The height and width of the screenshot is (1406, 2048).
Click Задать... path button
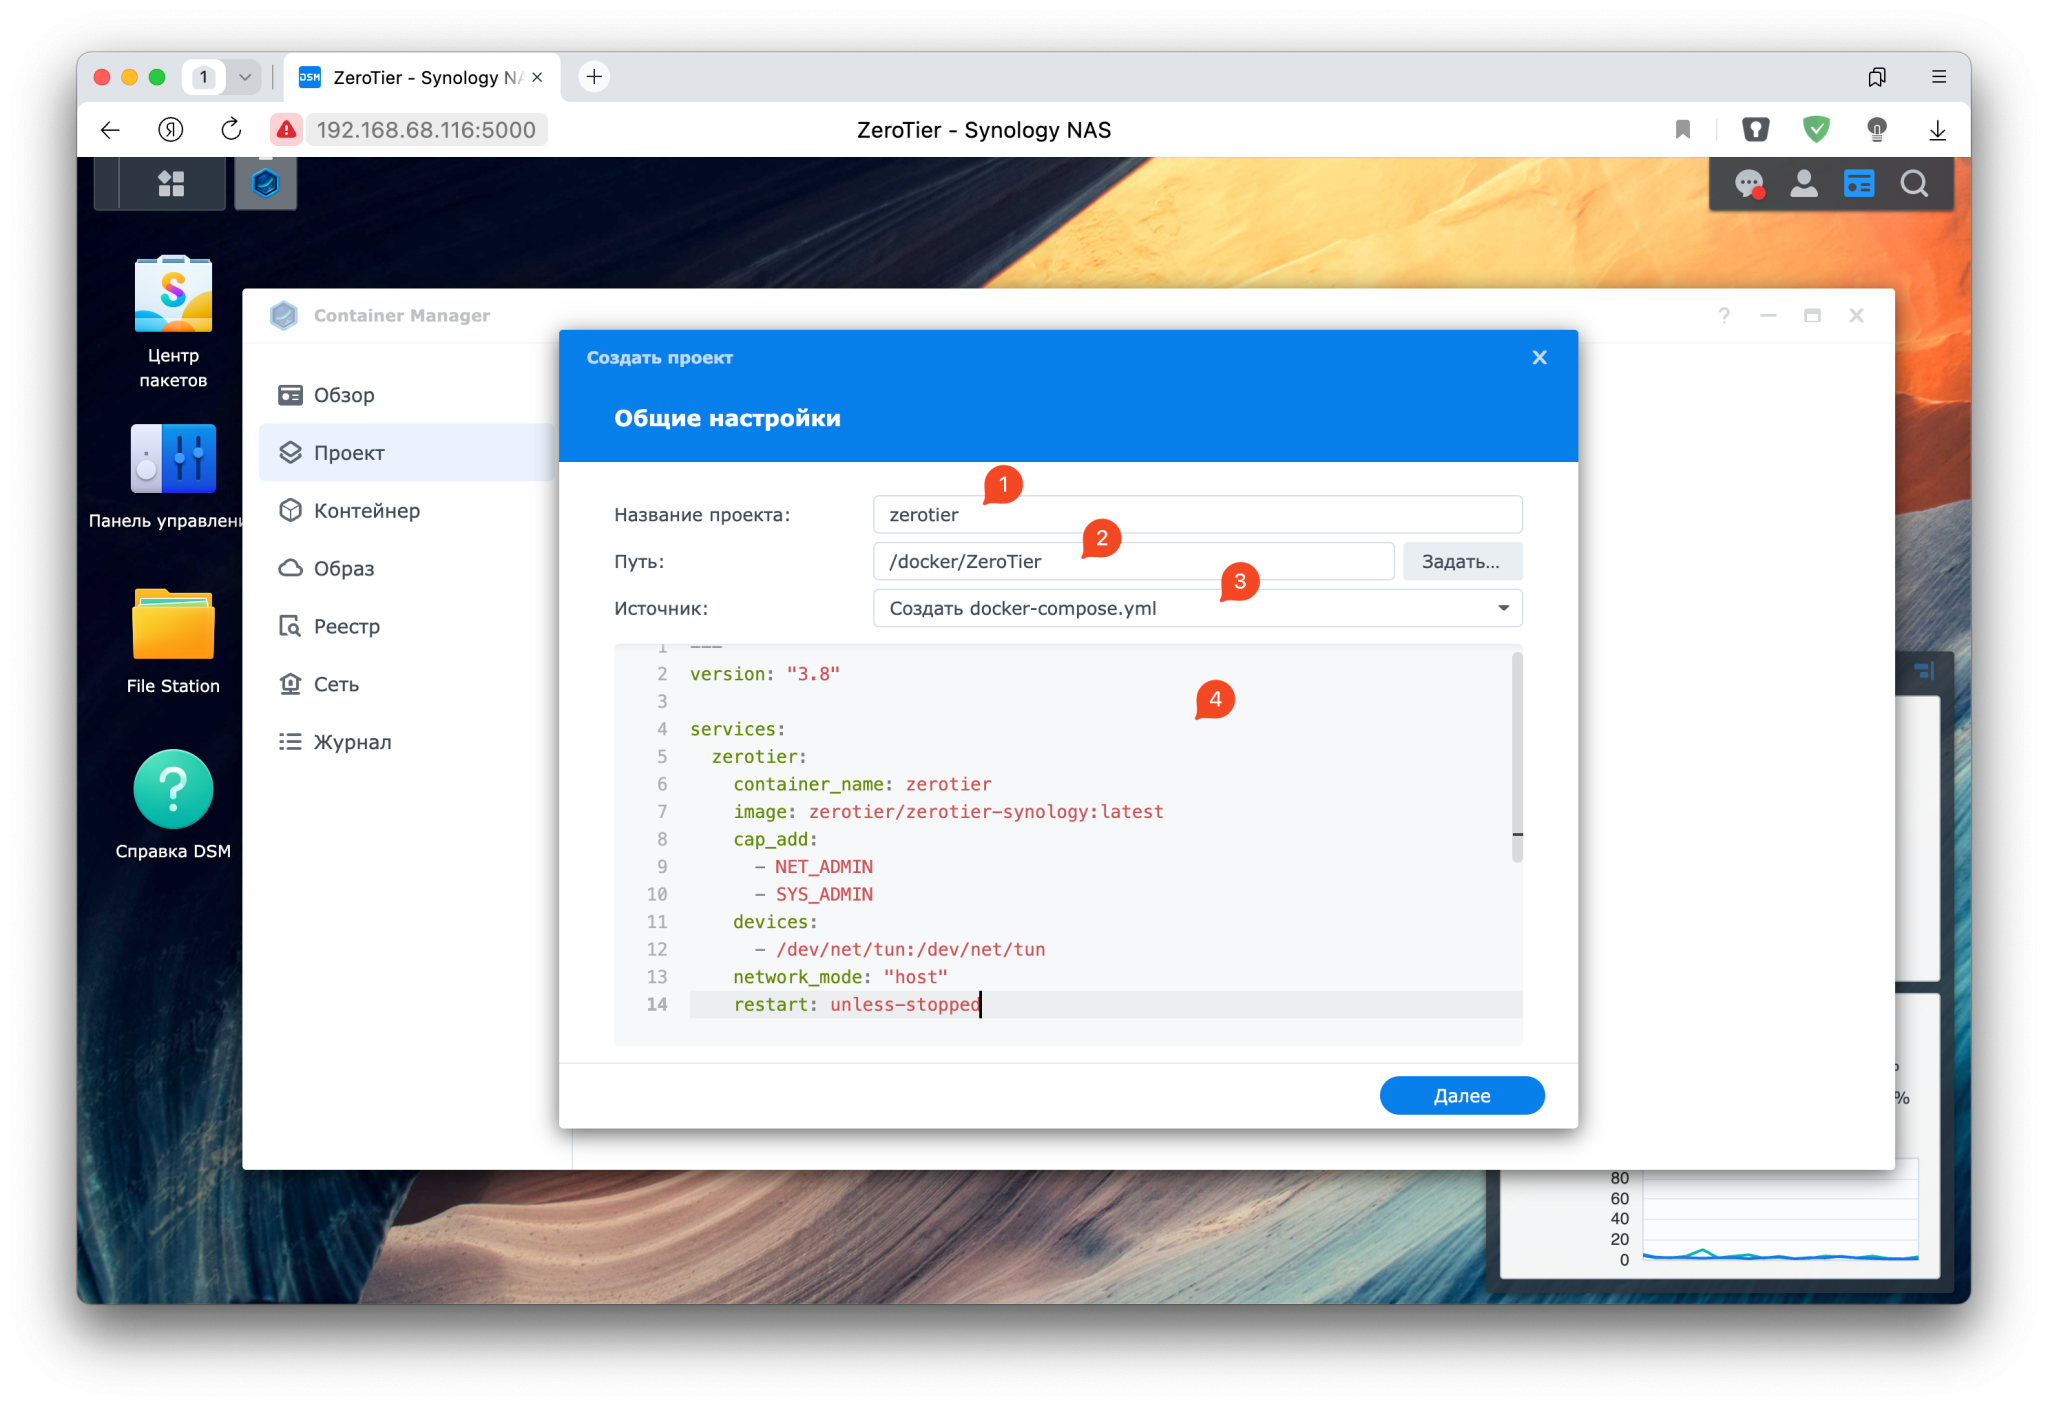pos(1462,561)
